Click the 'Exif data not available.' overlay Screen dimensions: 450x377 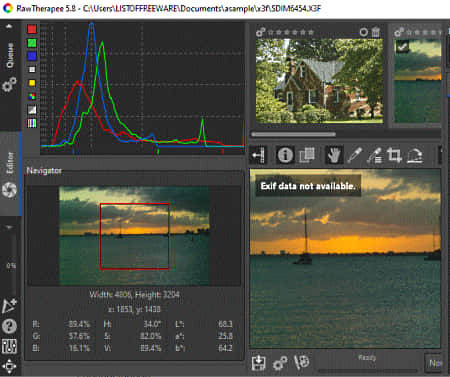point(308,186)
